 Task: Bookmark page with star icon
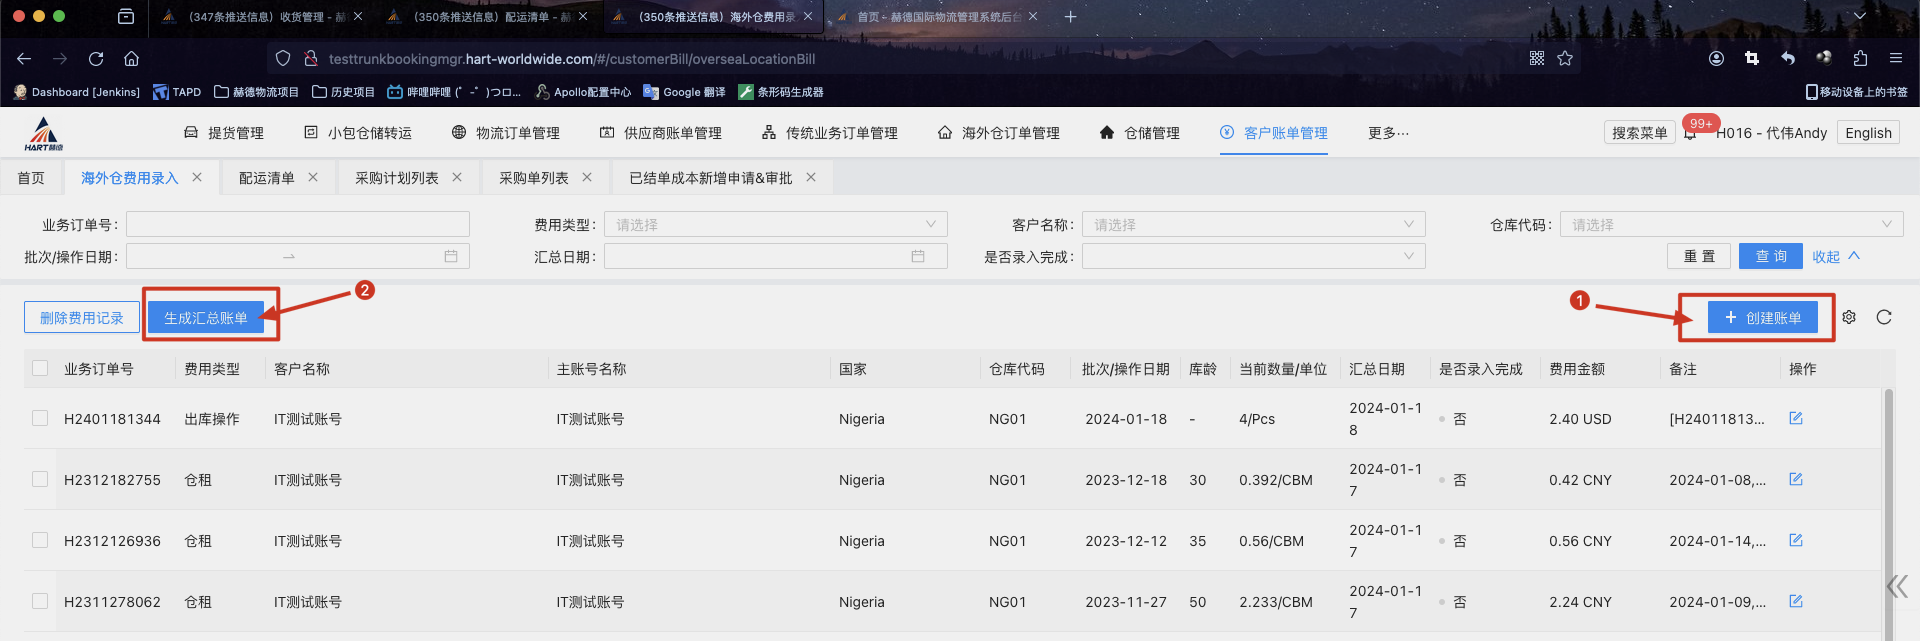pyautogui.click(x=1565, y=59)
